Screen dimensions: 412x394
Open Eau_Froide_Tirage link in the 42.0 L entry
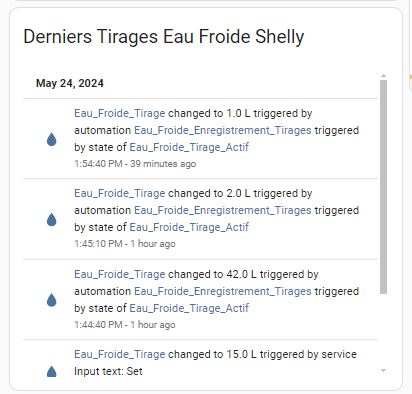pos(120,275)
